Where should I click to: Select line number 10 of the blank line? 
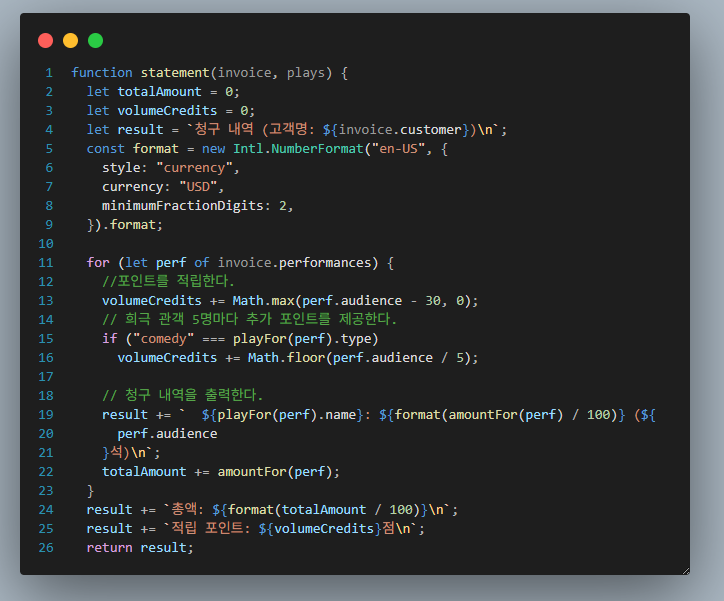click(x=46, y=244)
